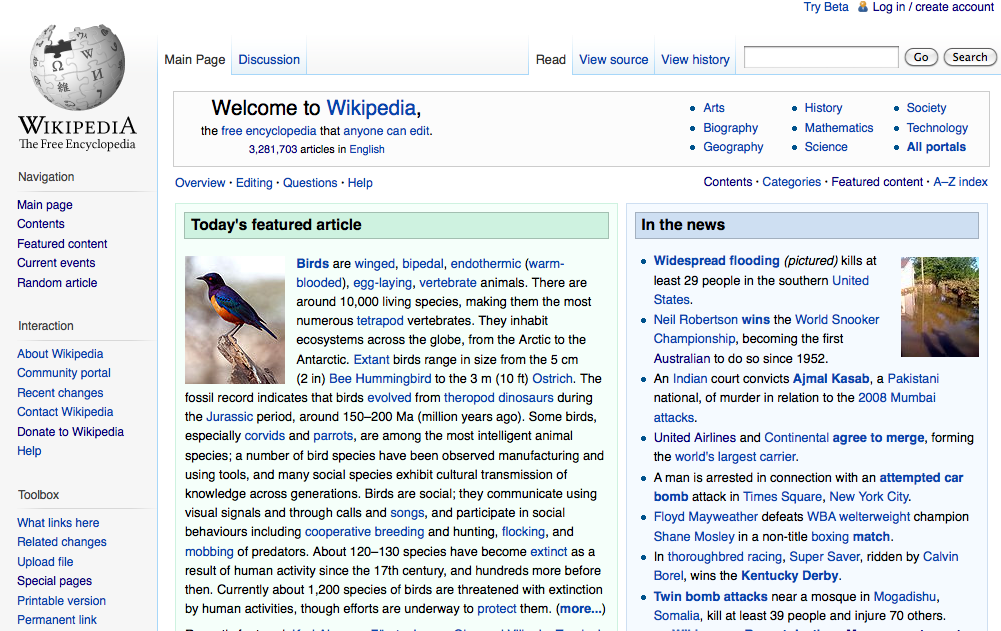Open the A–Z index
Screen dimensions: 1001x631
[x=960, y=182]
